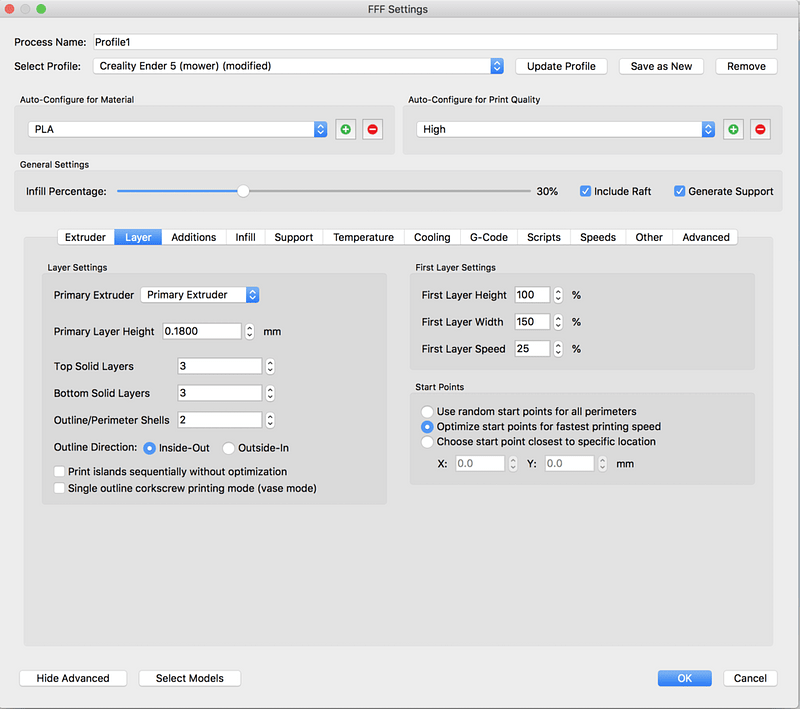Switch to the Advanced tab
This screenshot has width=800, height=709.
(706, 237)
